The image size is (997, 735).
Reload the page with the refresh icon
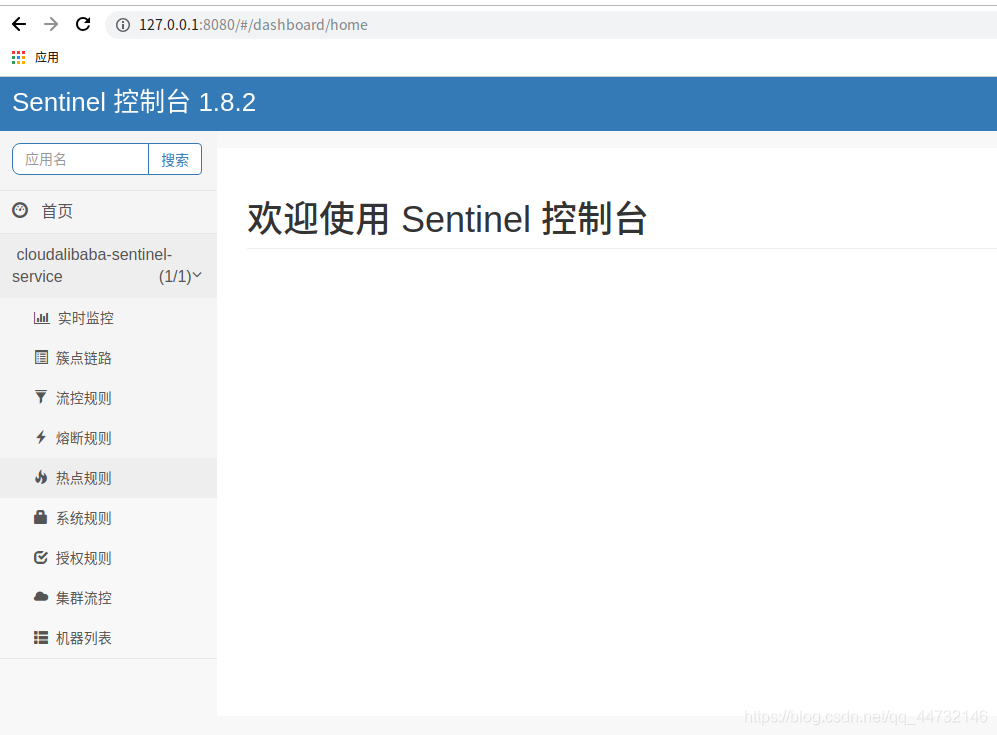(x=83, y=24)
